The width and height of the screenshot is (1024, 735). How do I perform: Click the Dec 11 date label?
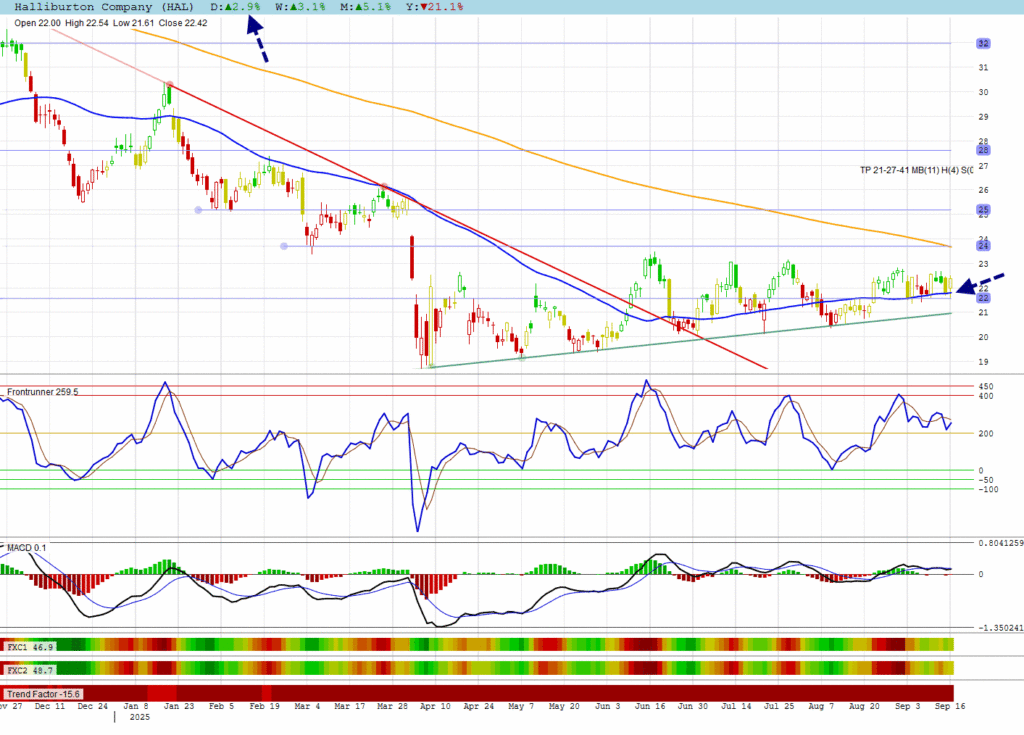pos(50,706)
